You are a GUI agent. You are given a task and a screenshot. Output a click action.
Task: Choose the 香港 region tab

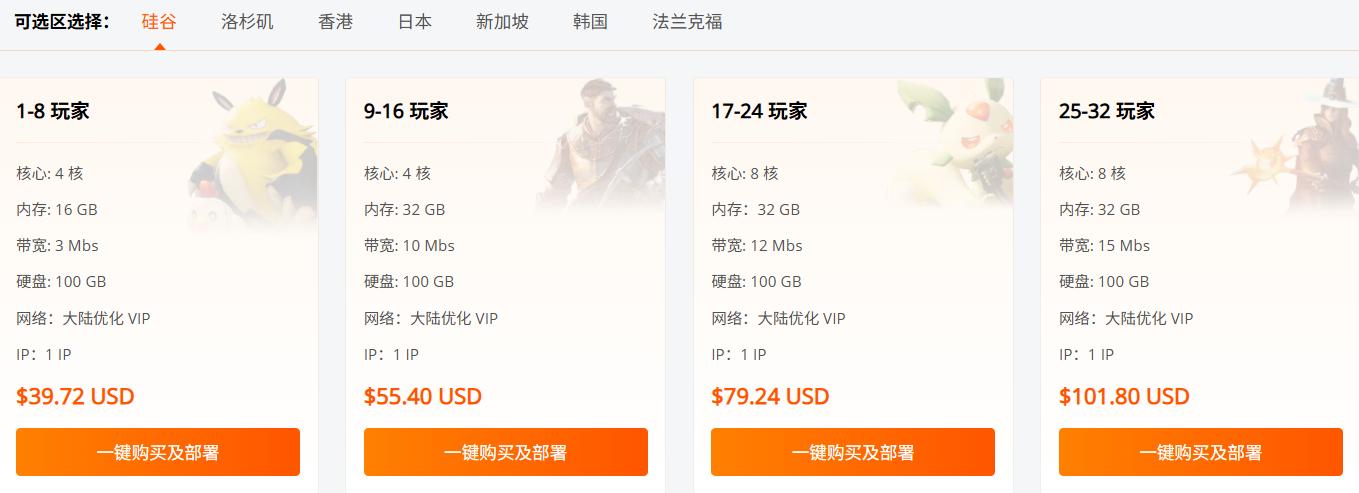[x=335, y=21]
